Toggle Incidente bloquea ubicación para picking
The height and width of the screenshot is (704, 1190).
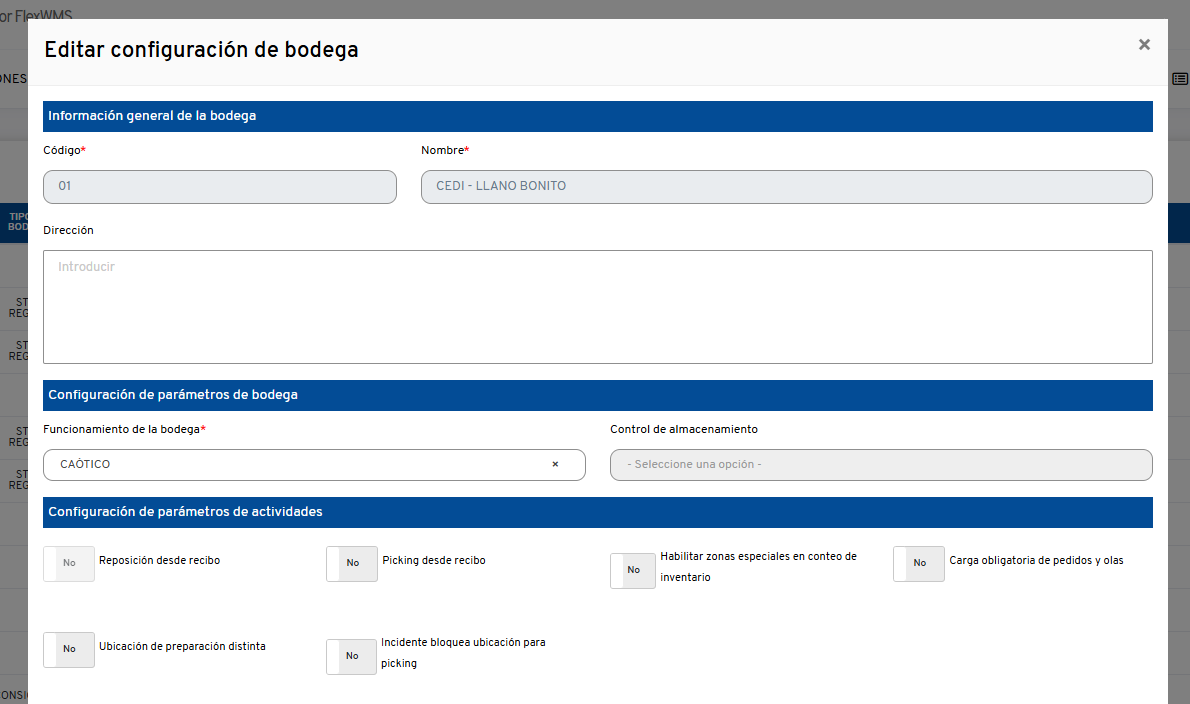(351, 656)
